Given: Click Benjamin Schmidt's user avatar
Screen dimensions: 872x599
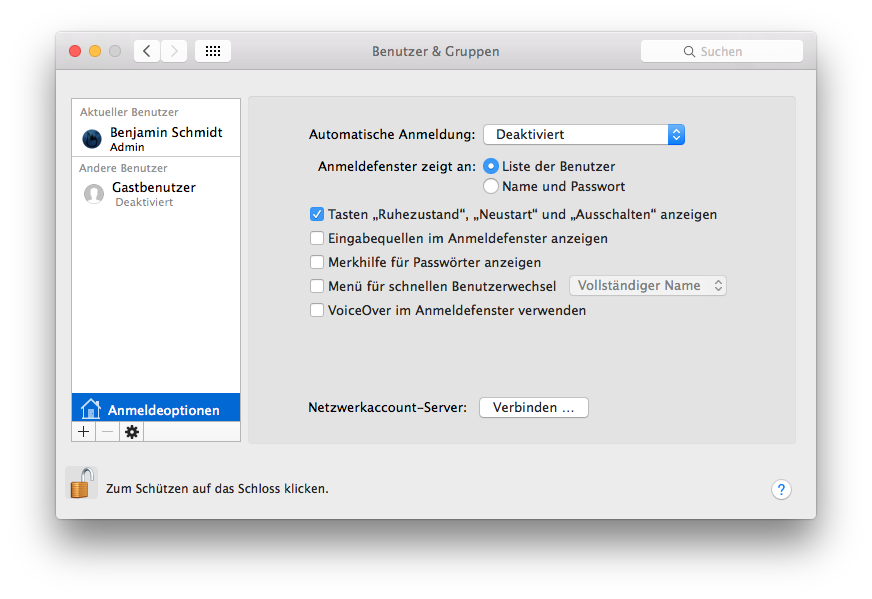Looking at the screenshot, I should point(92,139).
